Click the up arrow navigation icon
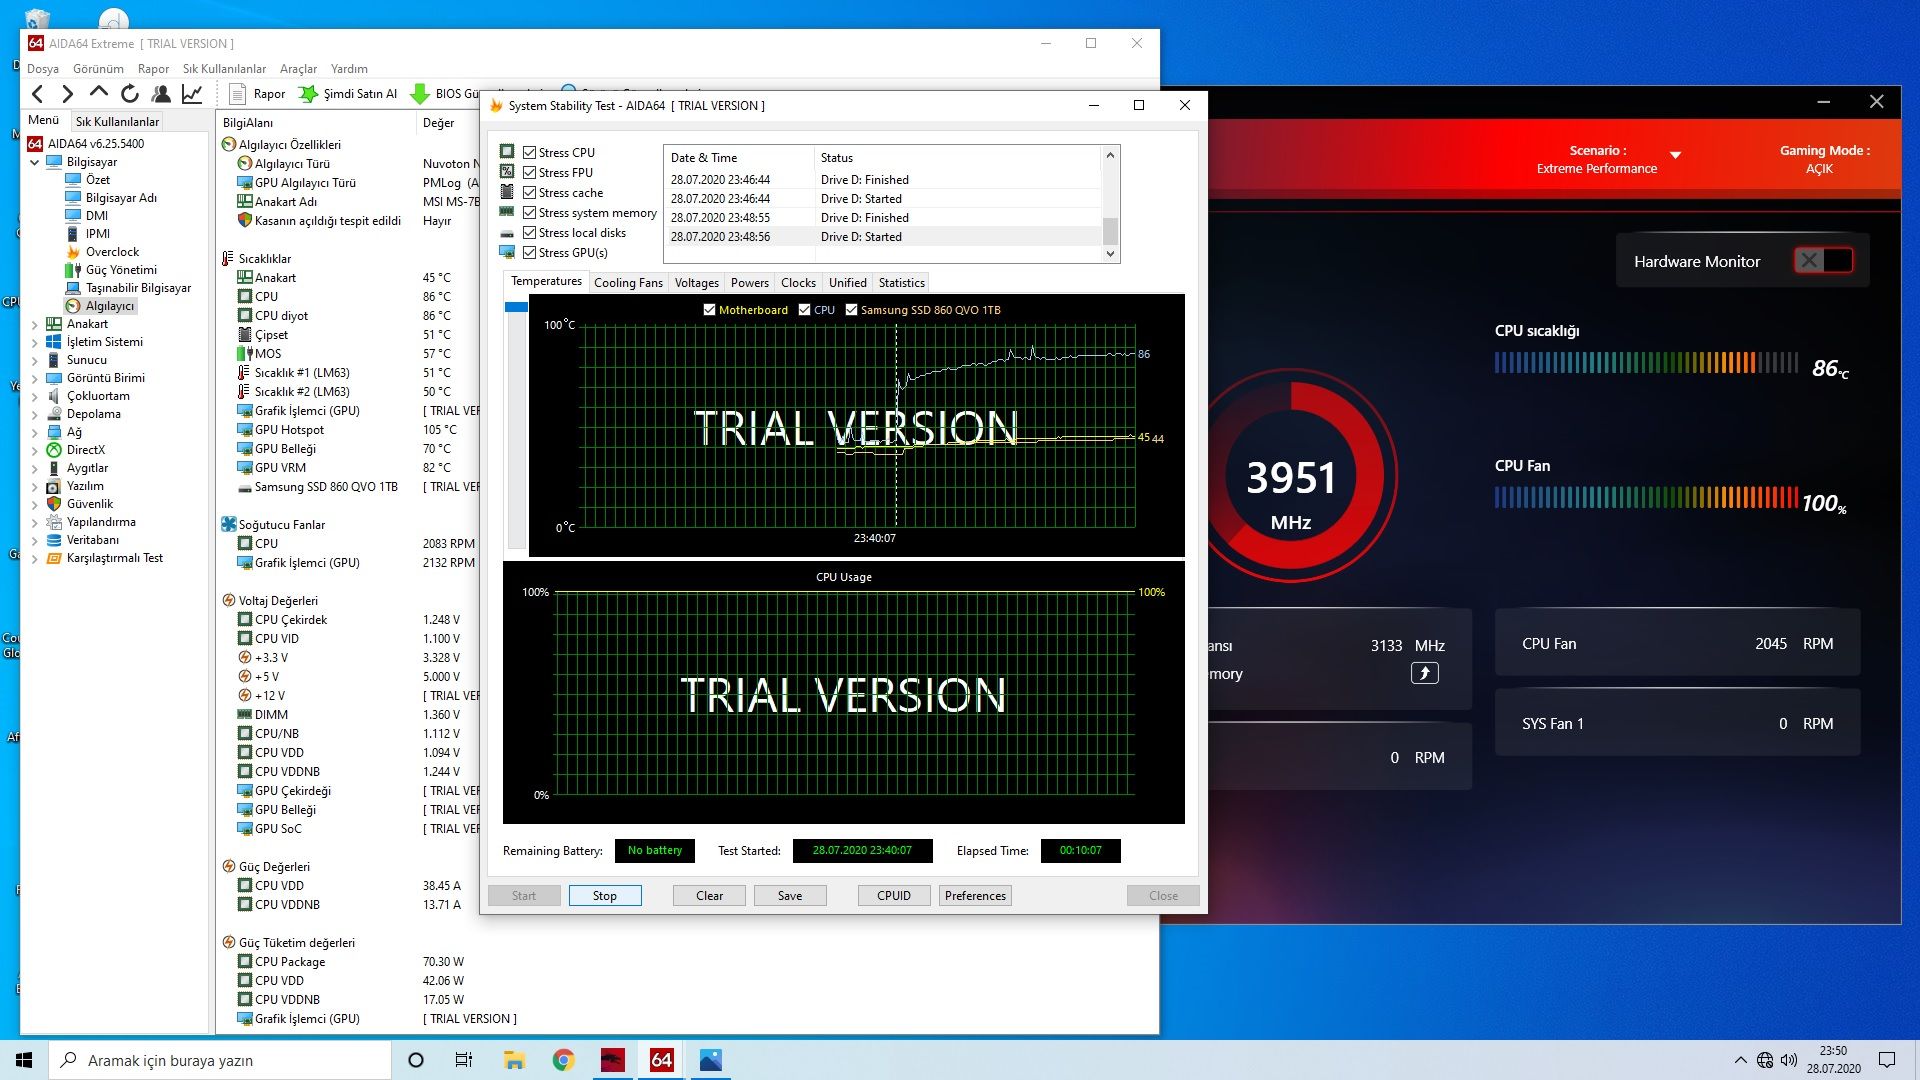 [x=98, y=94]
